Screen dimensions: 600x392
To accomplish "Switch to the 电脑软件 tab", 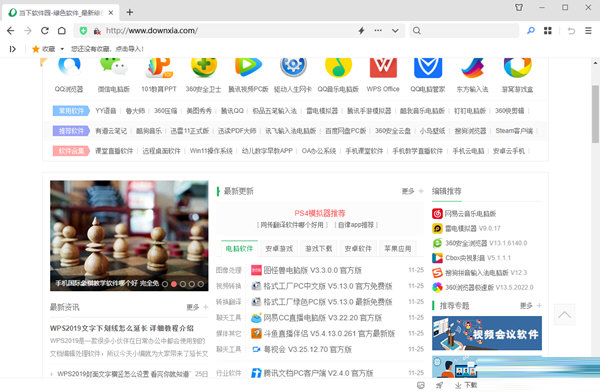I will click(240, 249).
